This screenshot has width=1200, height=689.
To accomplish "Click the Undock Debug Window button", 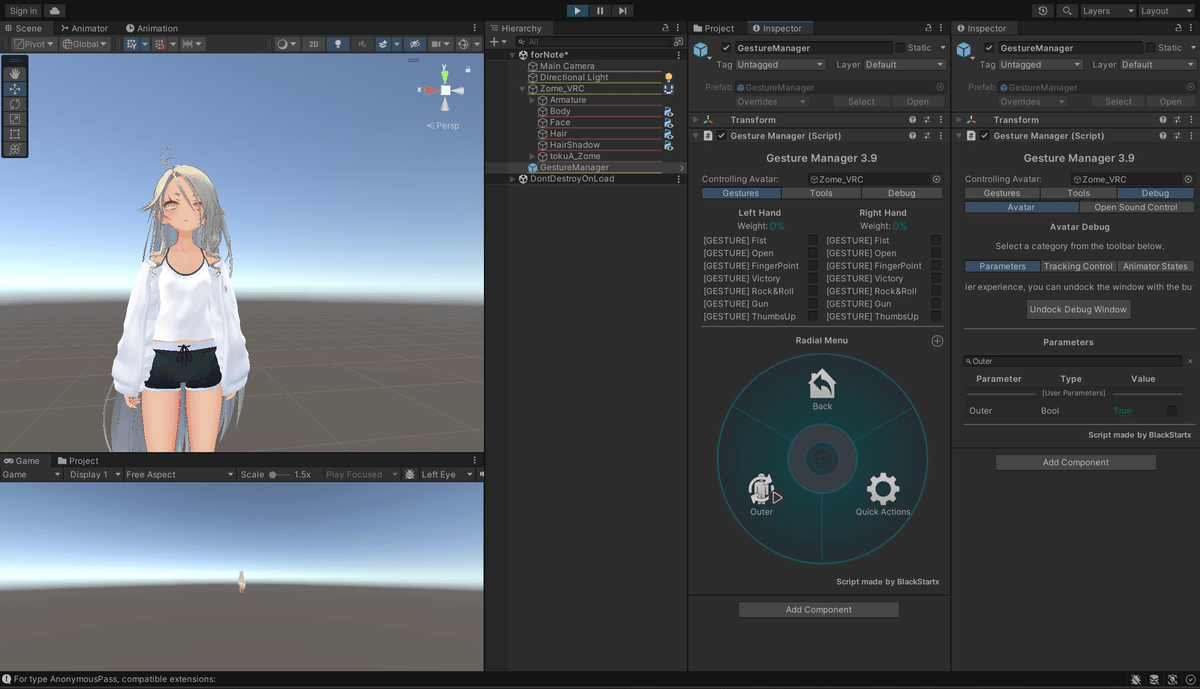I will point(1078,309).
